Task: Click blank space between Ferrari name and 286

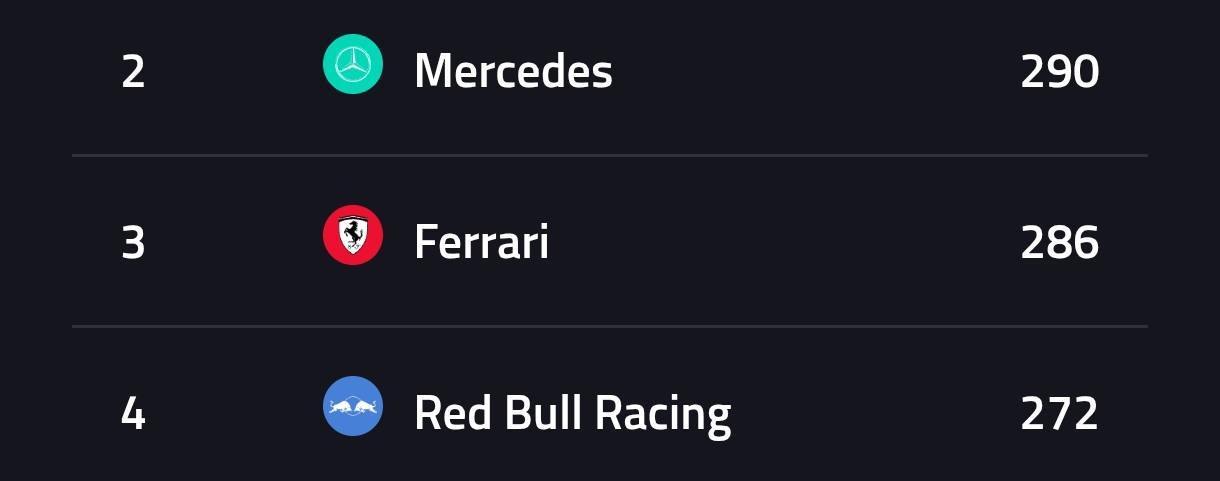Action: point(784,243)
